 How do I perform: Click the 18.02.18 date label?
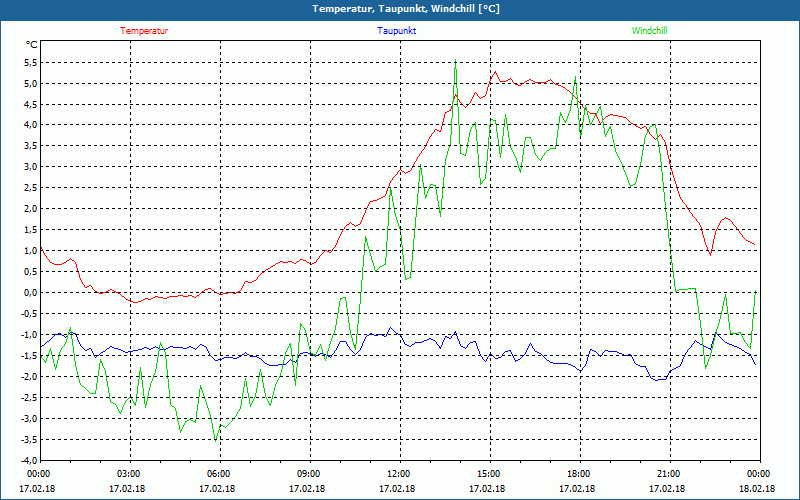[758, 489]
